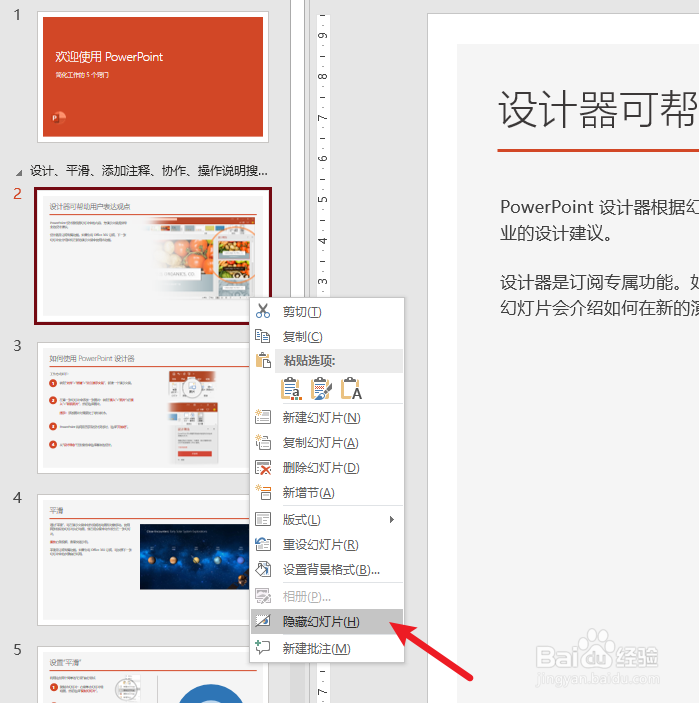Click slide number 4 in thumbnail pane
699x703 pixels.
coord(17,497)
